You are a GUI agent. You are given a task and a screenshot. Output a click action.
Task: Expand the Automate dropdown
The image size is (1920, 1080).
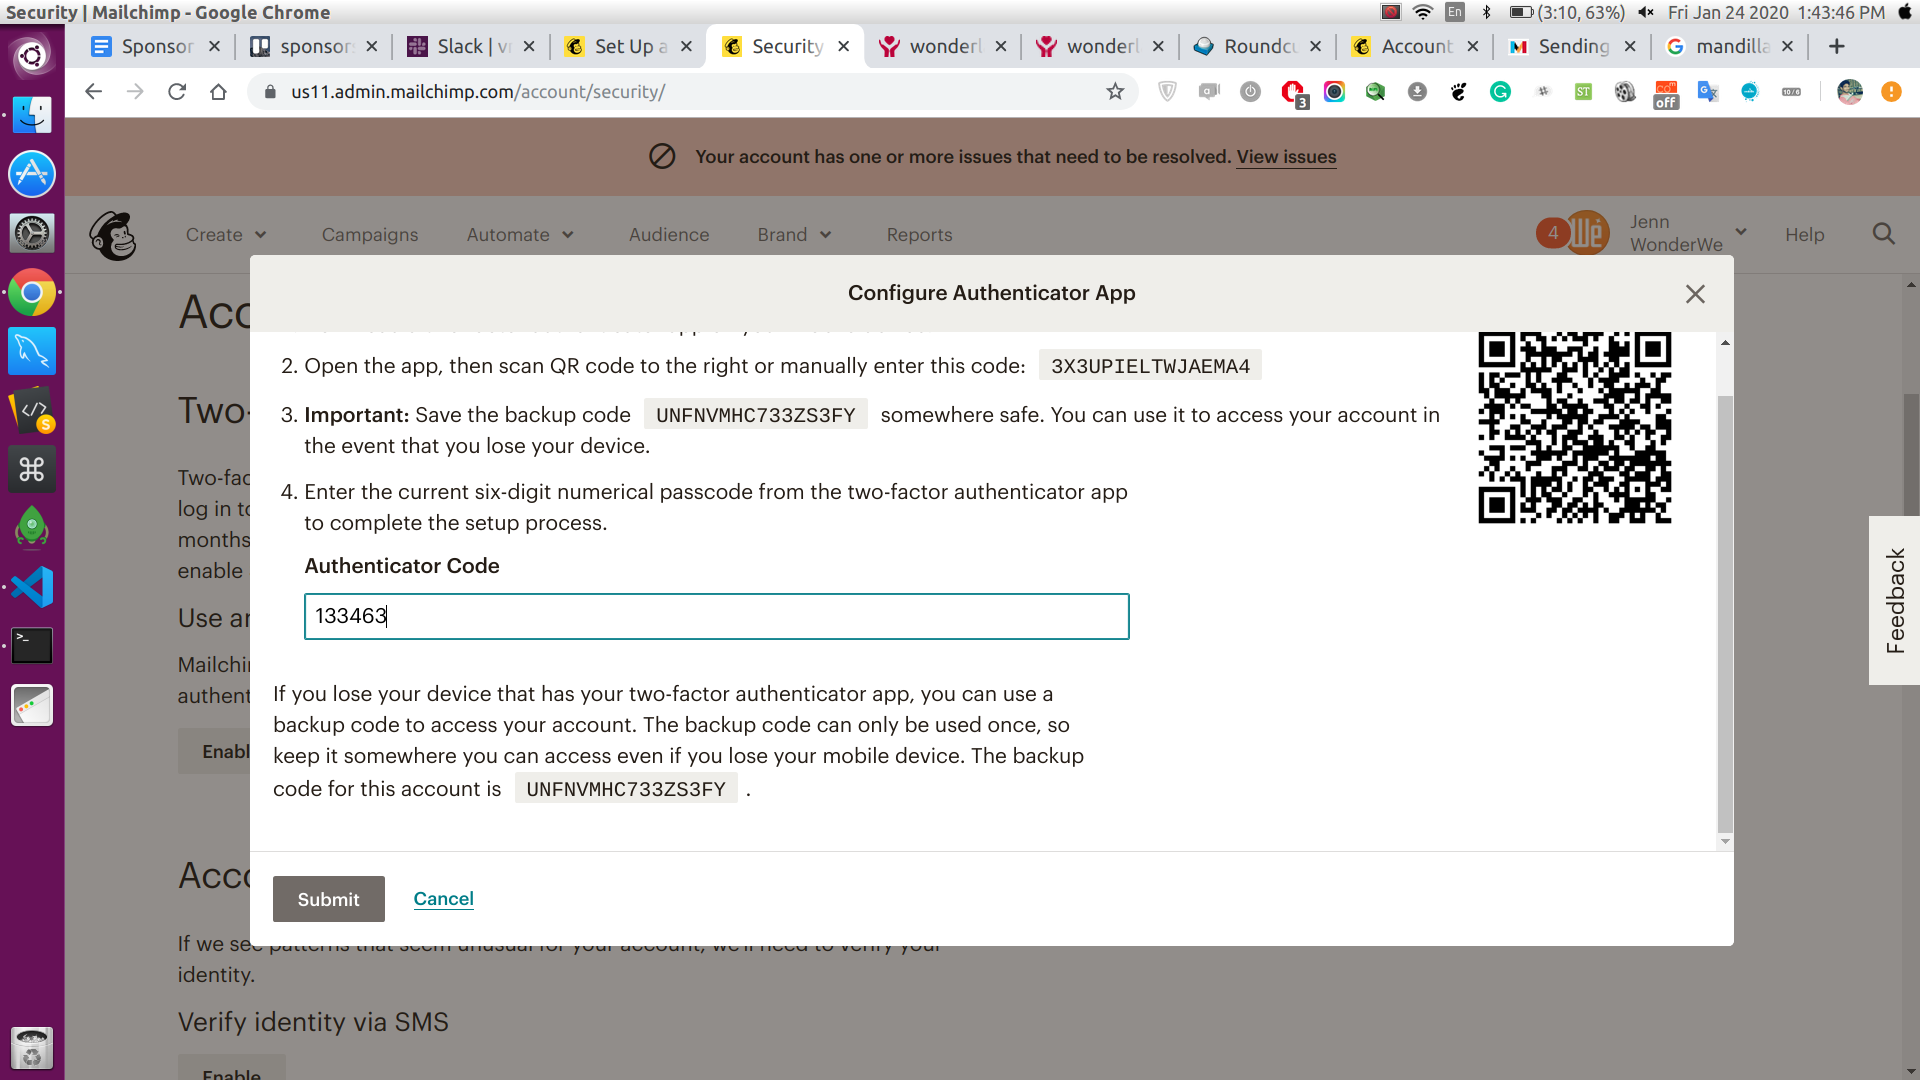520,235
